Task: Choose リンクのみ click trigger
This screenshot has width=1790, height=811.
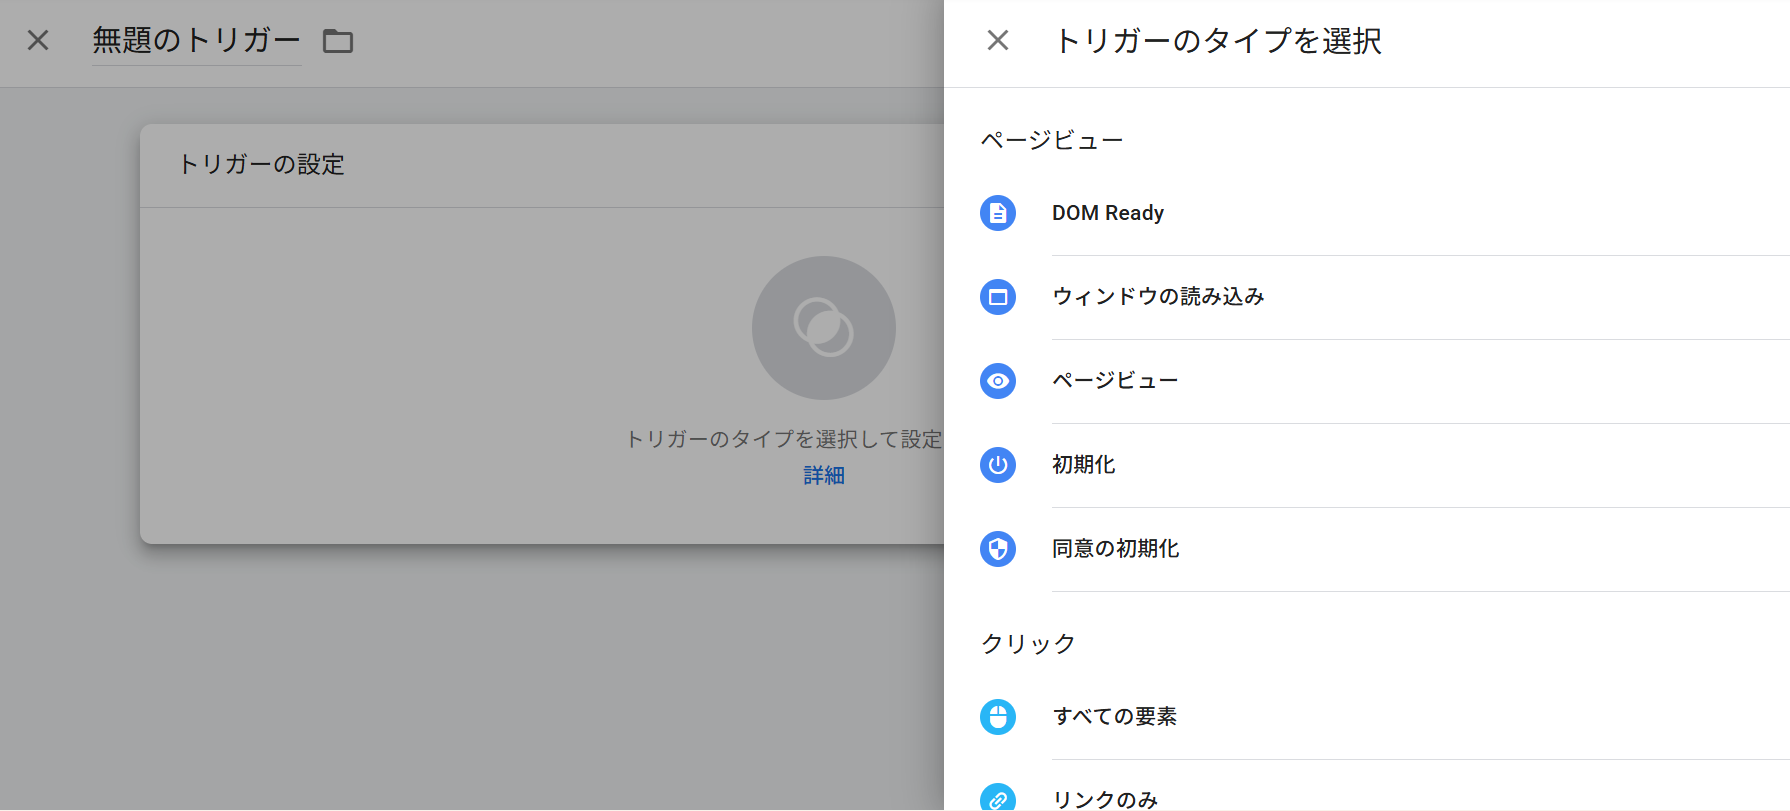Action: [x=1104, y=799]
